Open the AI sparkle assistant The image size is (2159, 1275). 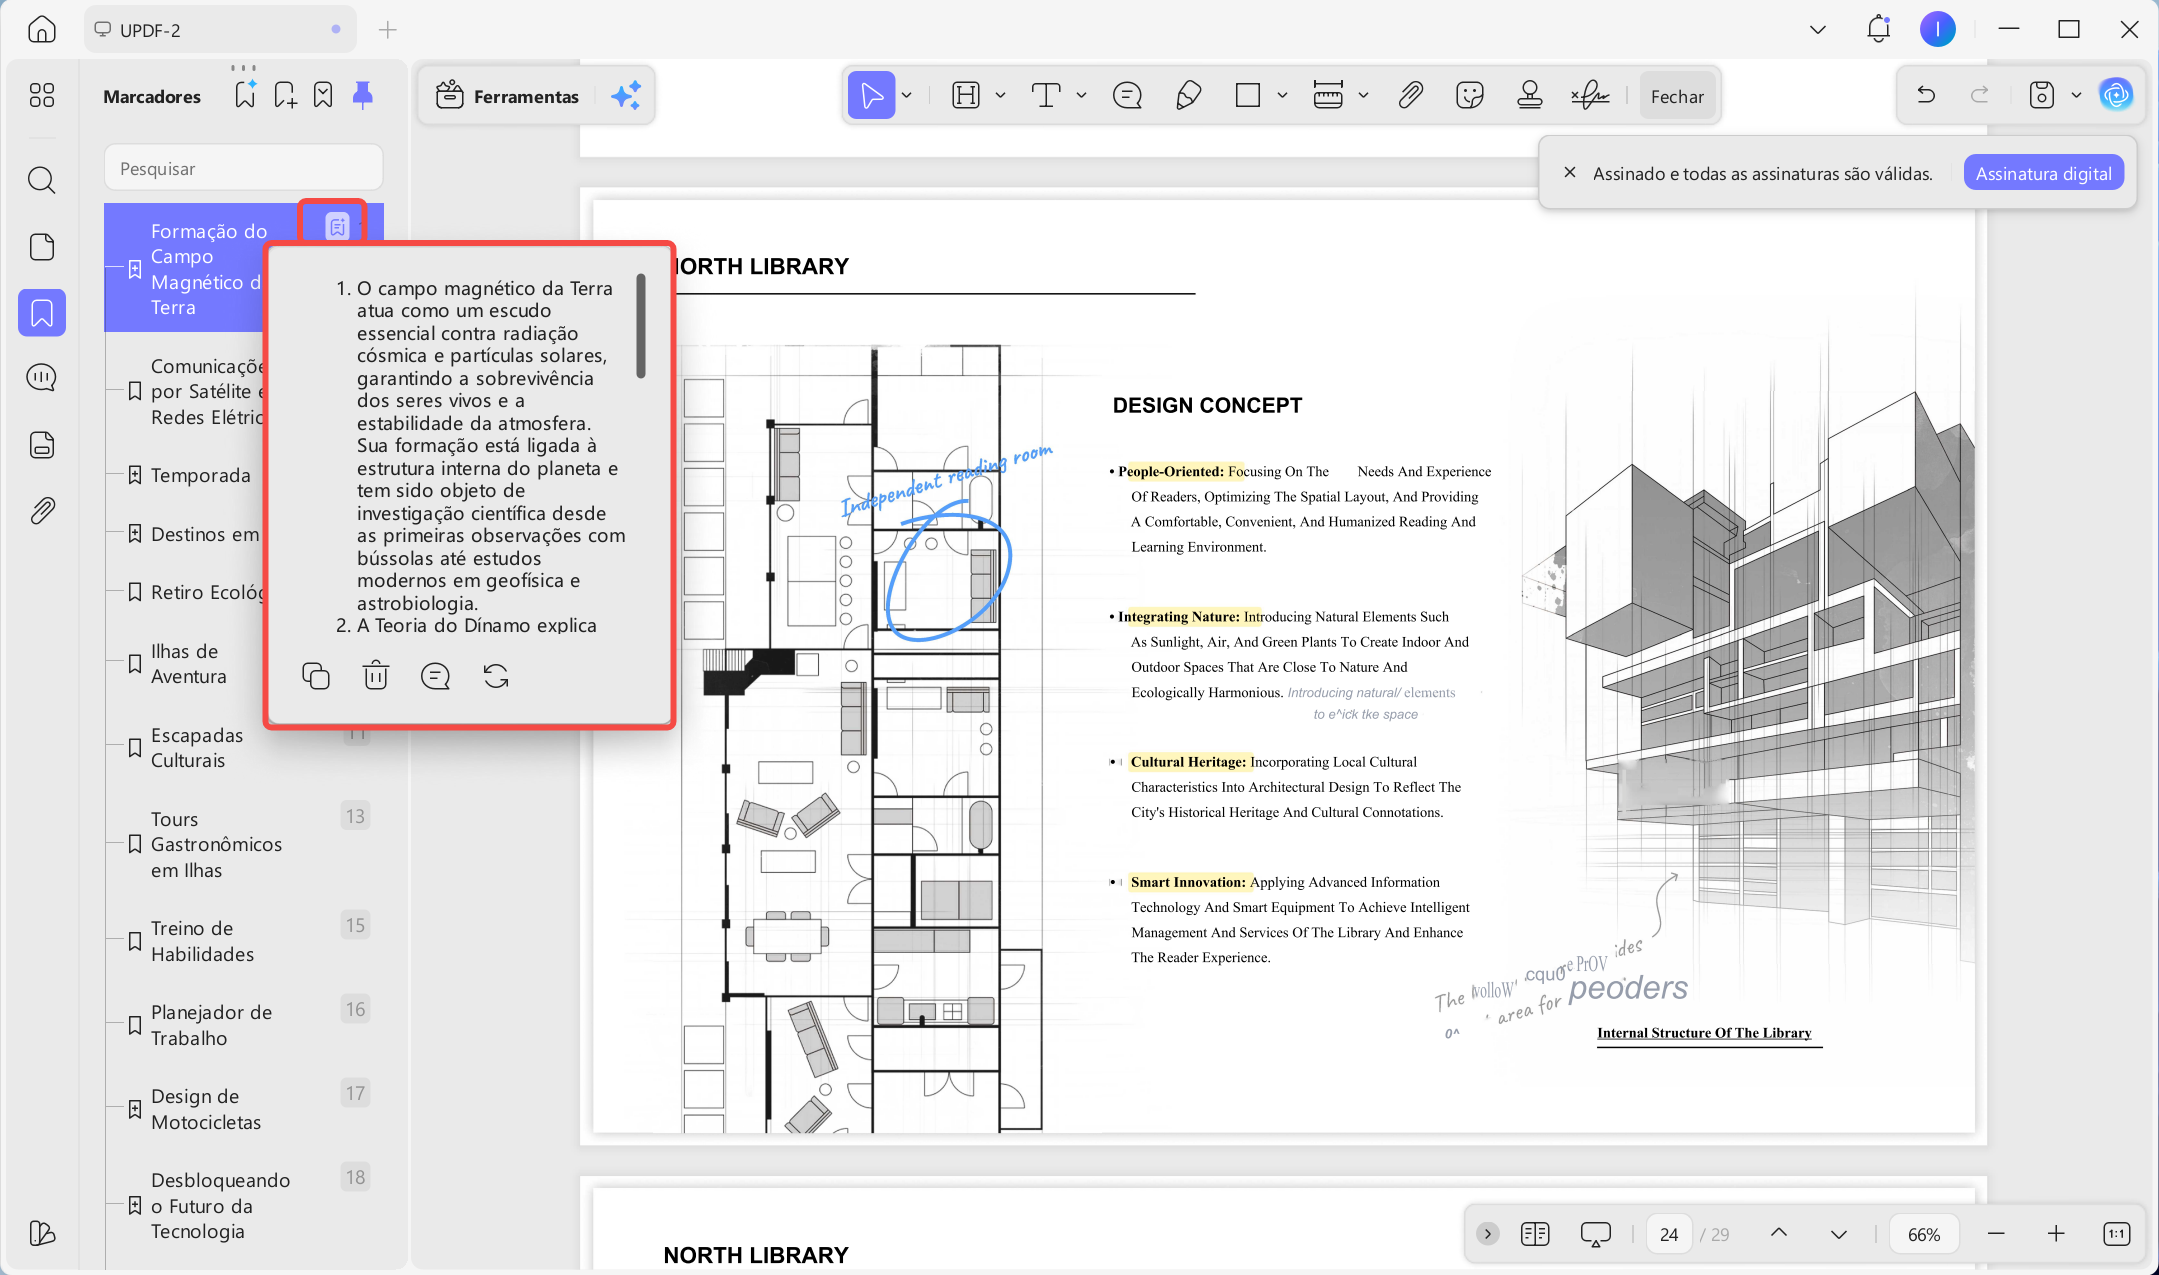click(x=626, y=96)
